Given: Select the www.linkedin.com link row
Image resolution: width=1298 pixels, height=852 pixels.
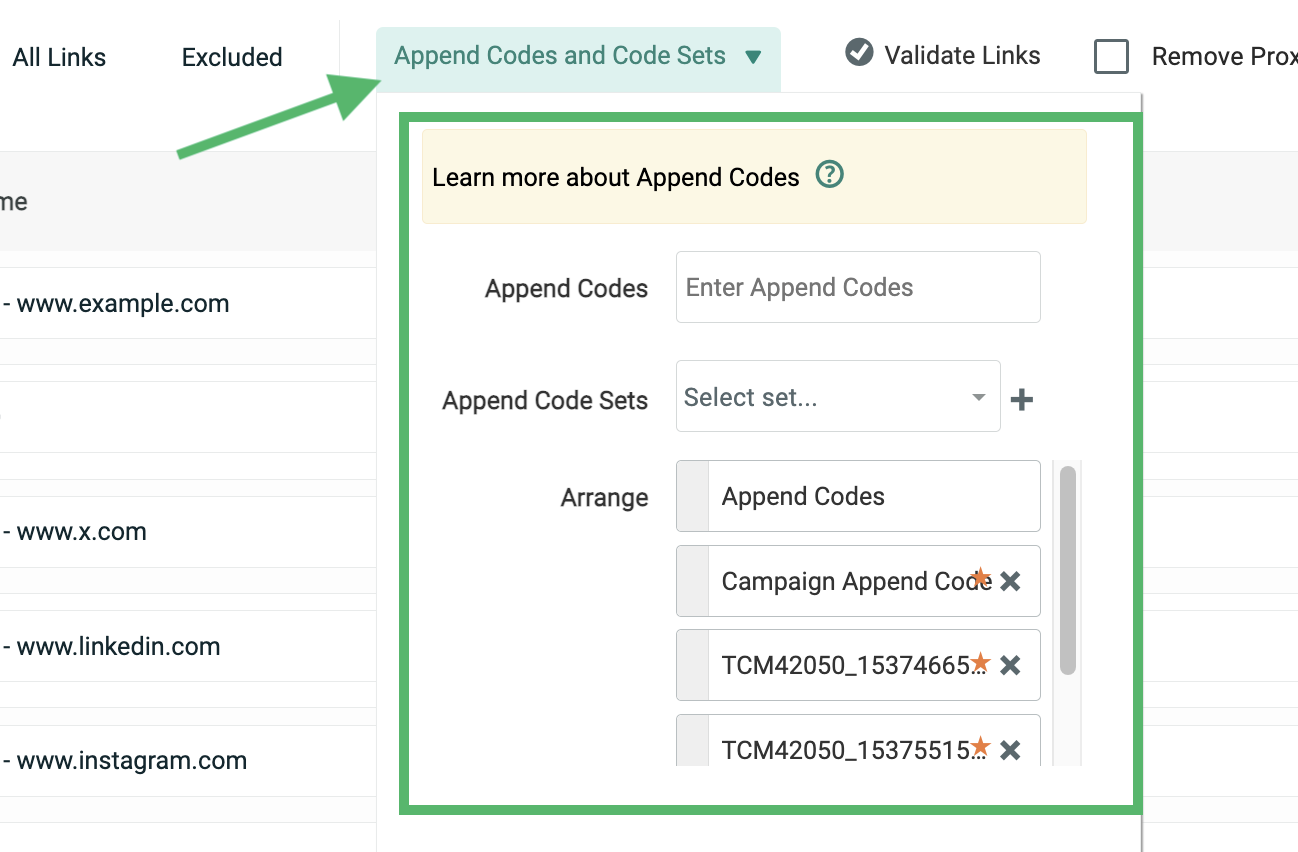Looking at the screenshot, I should coord(118,647).
